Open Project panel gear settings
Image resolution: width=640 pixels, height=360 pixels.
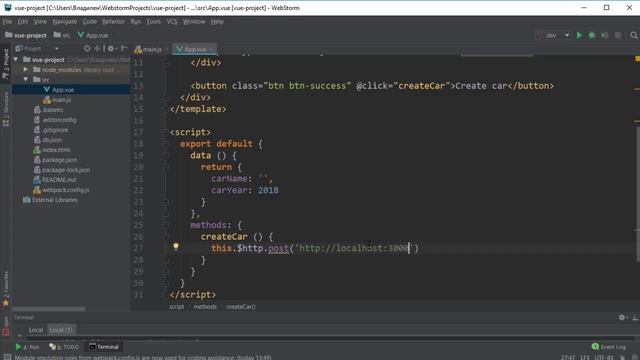coord(111,49)
